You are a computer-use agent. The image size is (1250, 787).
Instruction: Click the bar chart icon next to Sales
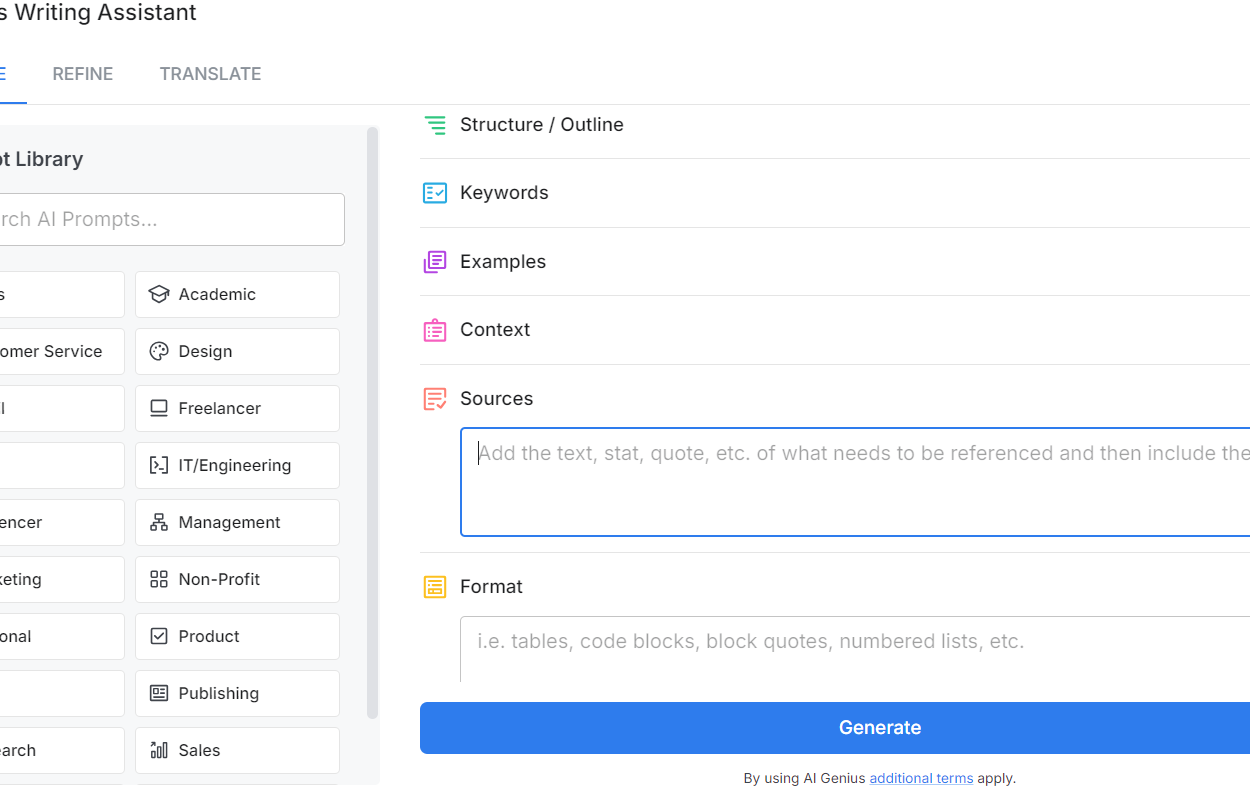click(159, 750)
